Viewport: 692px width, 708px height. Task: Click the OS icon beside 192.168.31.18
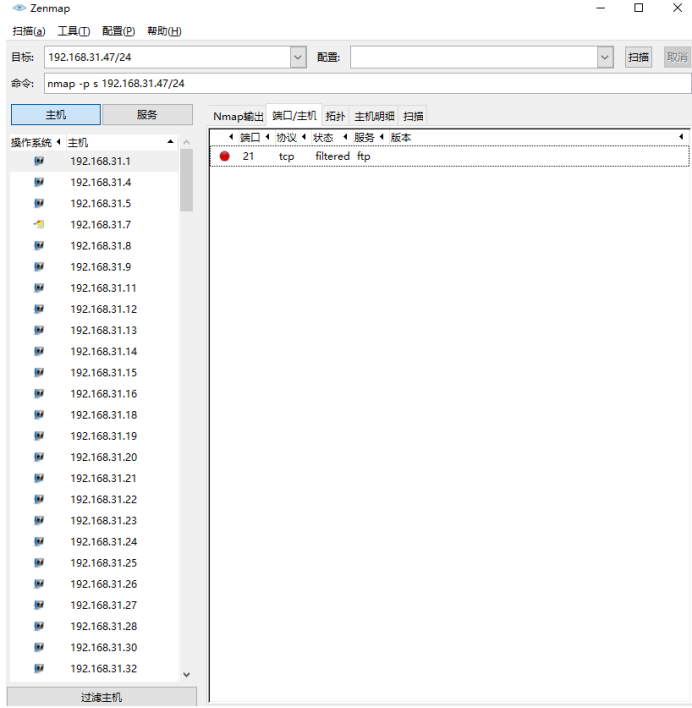(39, 415)
